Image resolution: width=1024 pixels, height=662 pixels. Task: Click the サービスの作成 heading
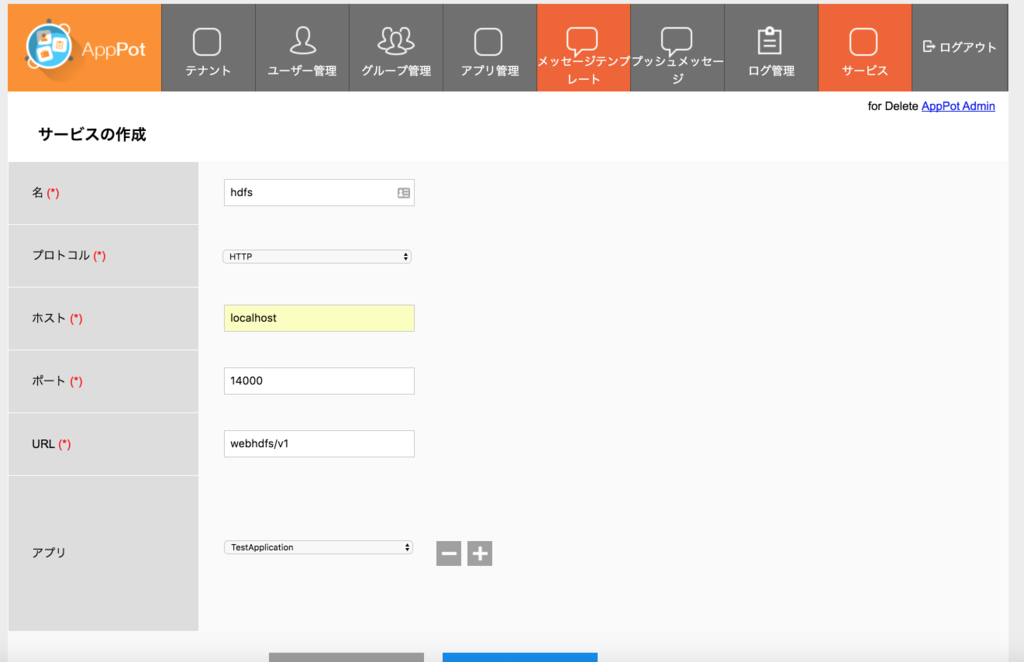[x=92, y=134]
